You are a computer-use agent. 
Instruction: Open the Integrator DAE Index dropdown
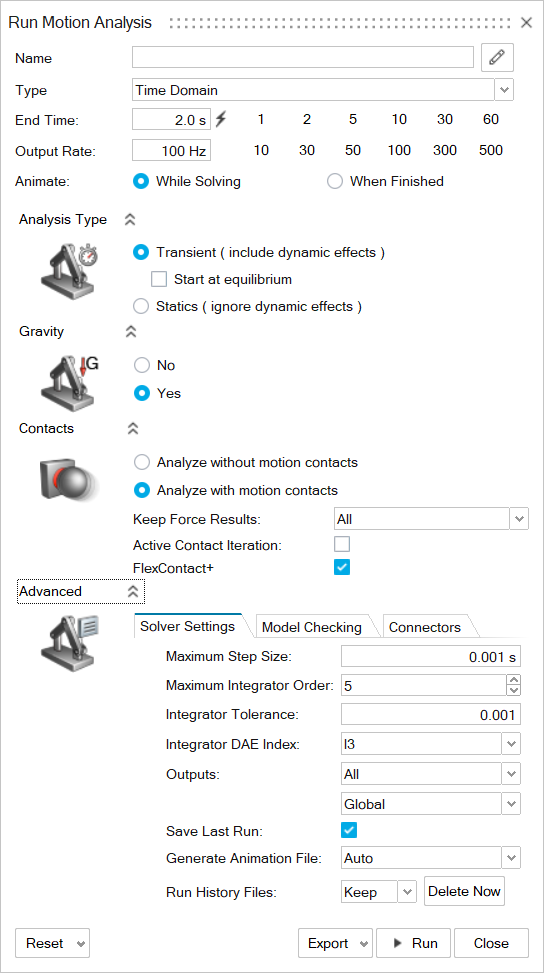[x=511, y=744]
